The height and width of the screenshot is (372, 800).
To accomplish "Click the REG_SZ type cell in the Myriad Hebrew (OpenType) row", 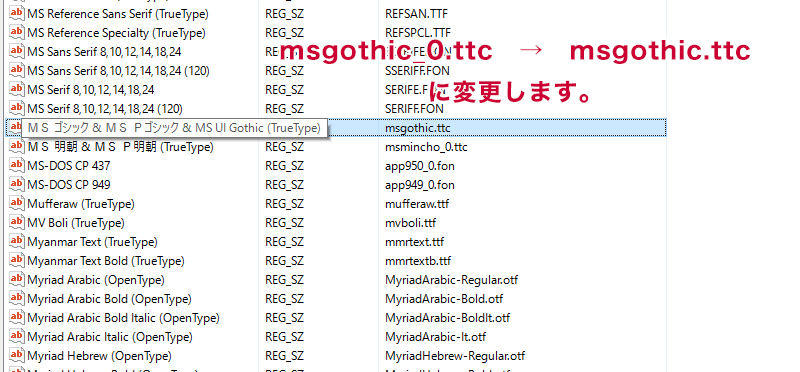I will pos(284,356).
